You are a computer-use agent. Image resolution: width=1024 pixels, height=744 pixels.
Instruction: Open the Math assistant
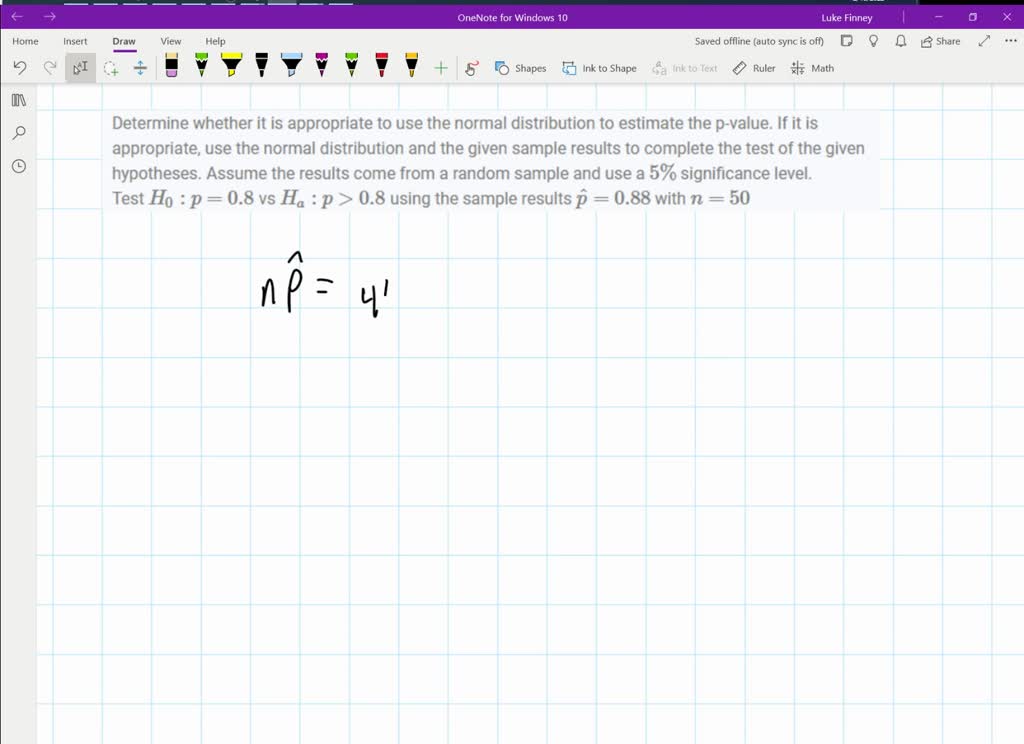pos(813,68)
